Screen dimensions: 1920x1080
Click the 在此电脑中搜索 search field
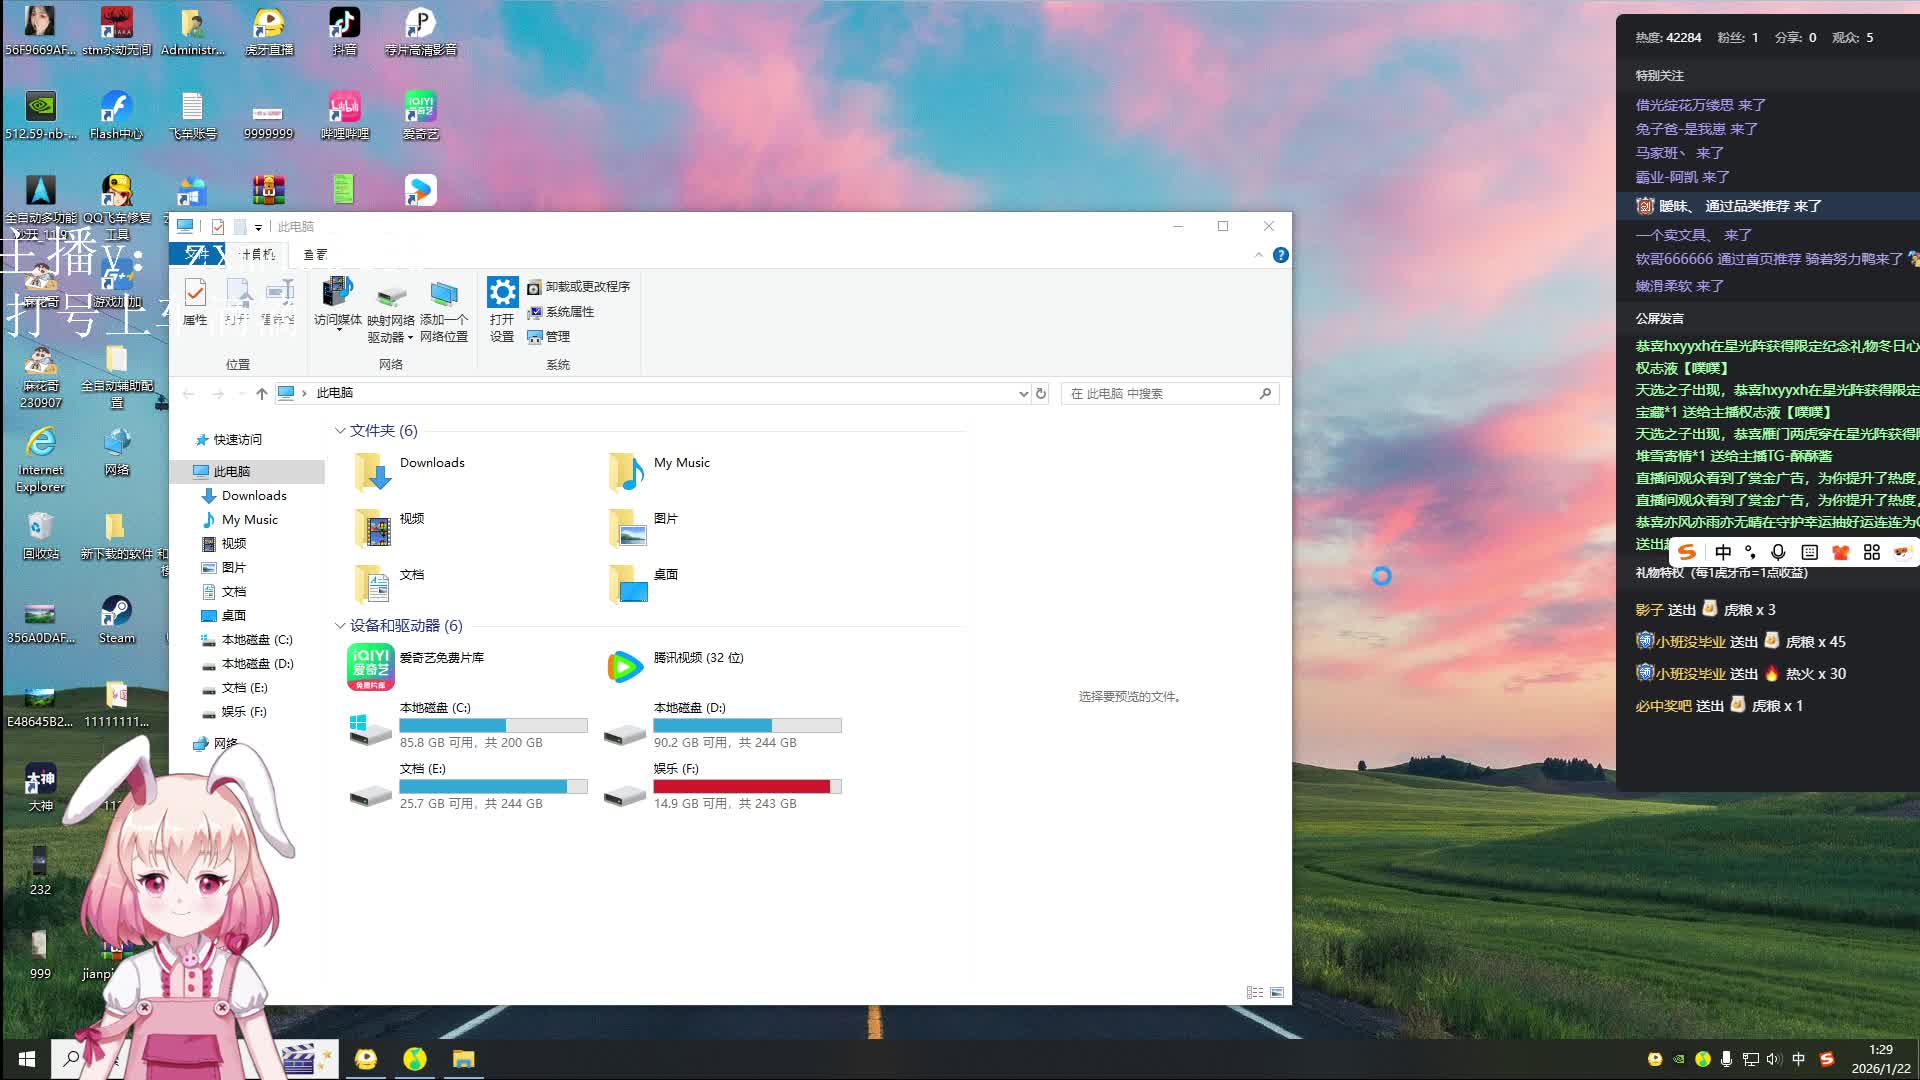(1160, 394)
